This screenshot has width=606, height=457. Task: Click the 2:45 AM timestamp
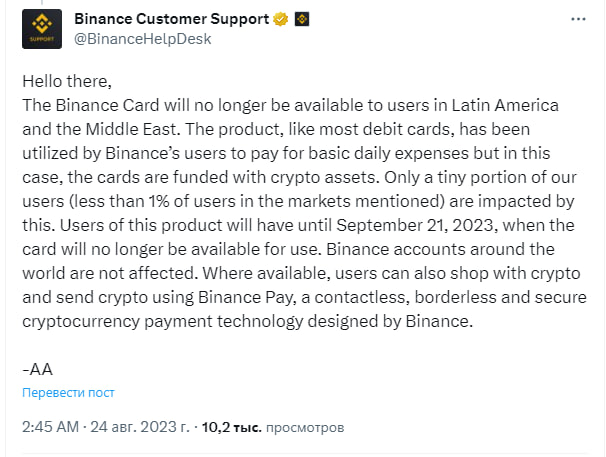click(x=50, y=427)
